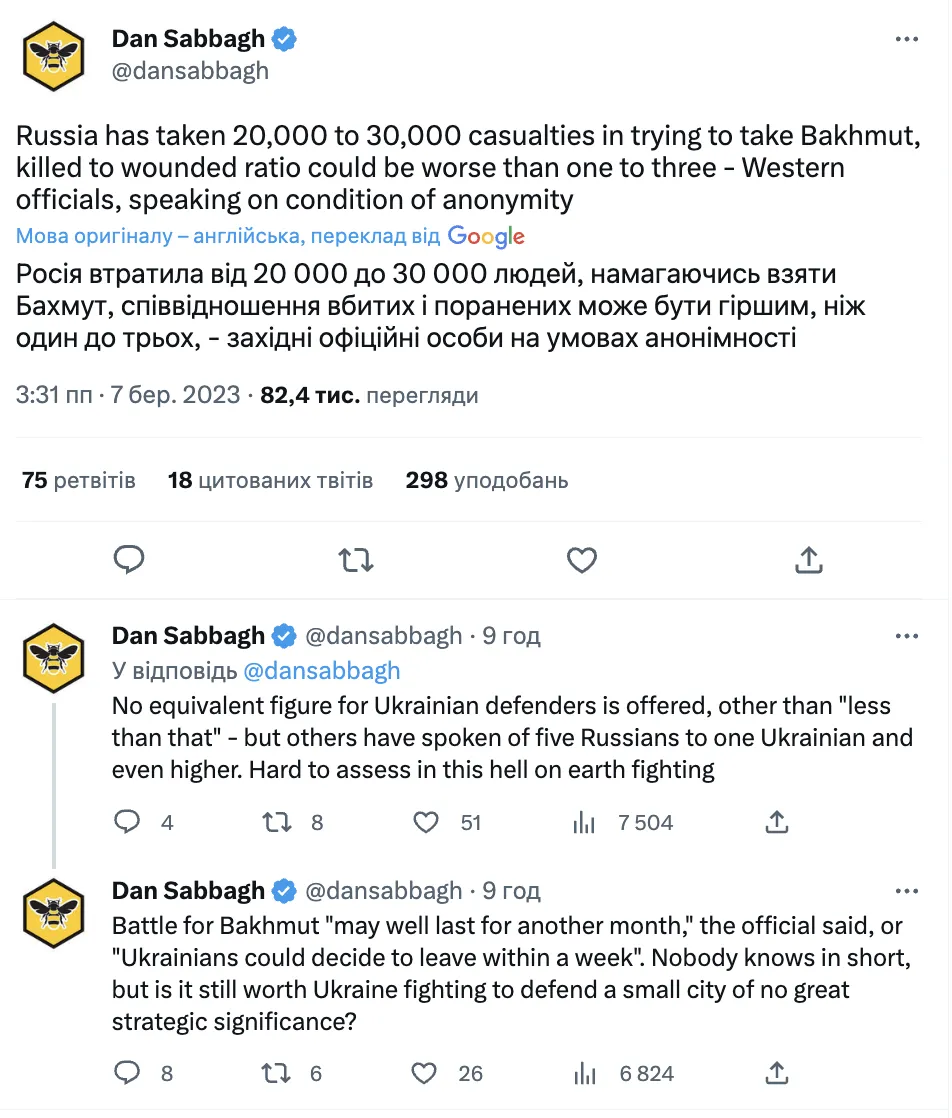Open more options on the Bakhmut battle reply
This screenshot has height=1118, width=952.
point(907,890)
